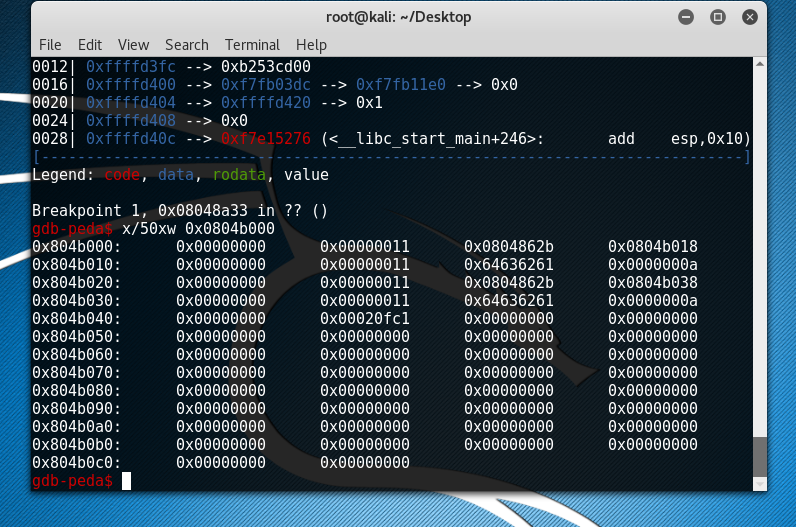Screen dimensions: 796x527
Task: Click the pointer 0xffffd420
Action: (266, 103)
